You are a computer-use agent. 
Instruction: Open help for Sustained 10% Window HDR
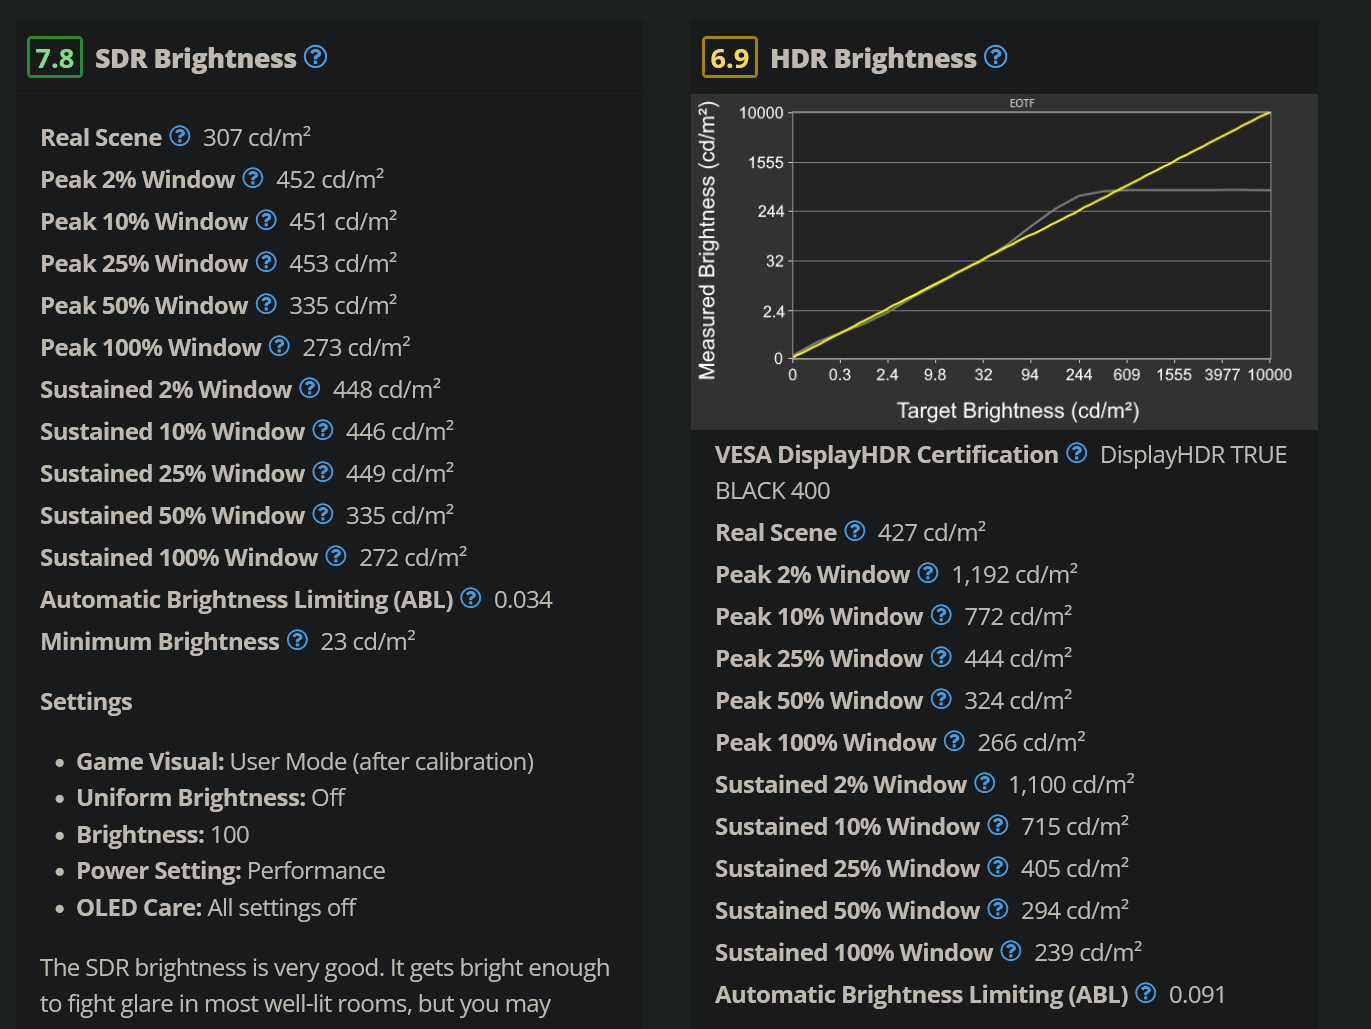(x=997, y=825)
